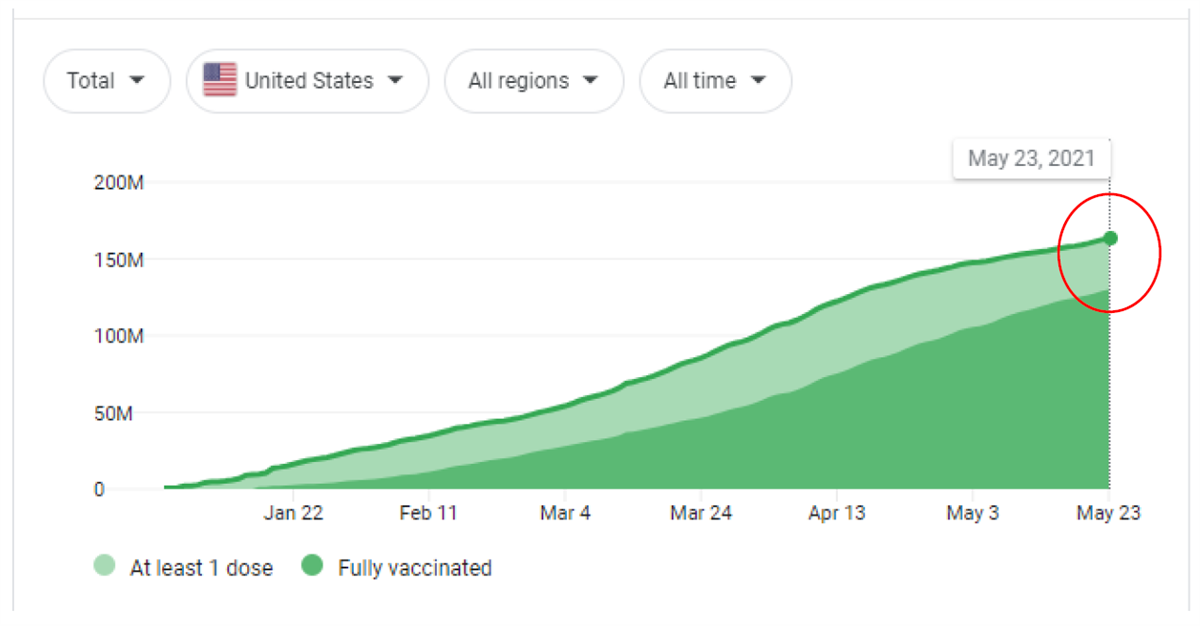Viewport: 1200px width, 626px height.
Task: Click the arrow beside United States
Action: 395,81
